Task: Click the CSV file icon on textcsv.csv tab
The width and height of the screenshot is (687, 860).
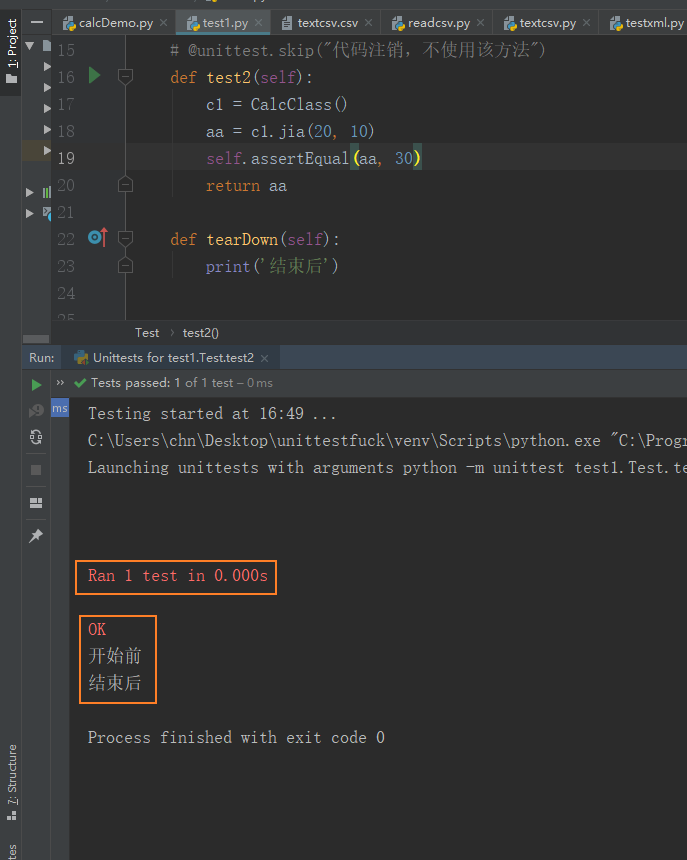Action: 286,23
